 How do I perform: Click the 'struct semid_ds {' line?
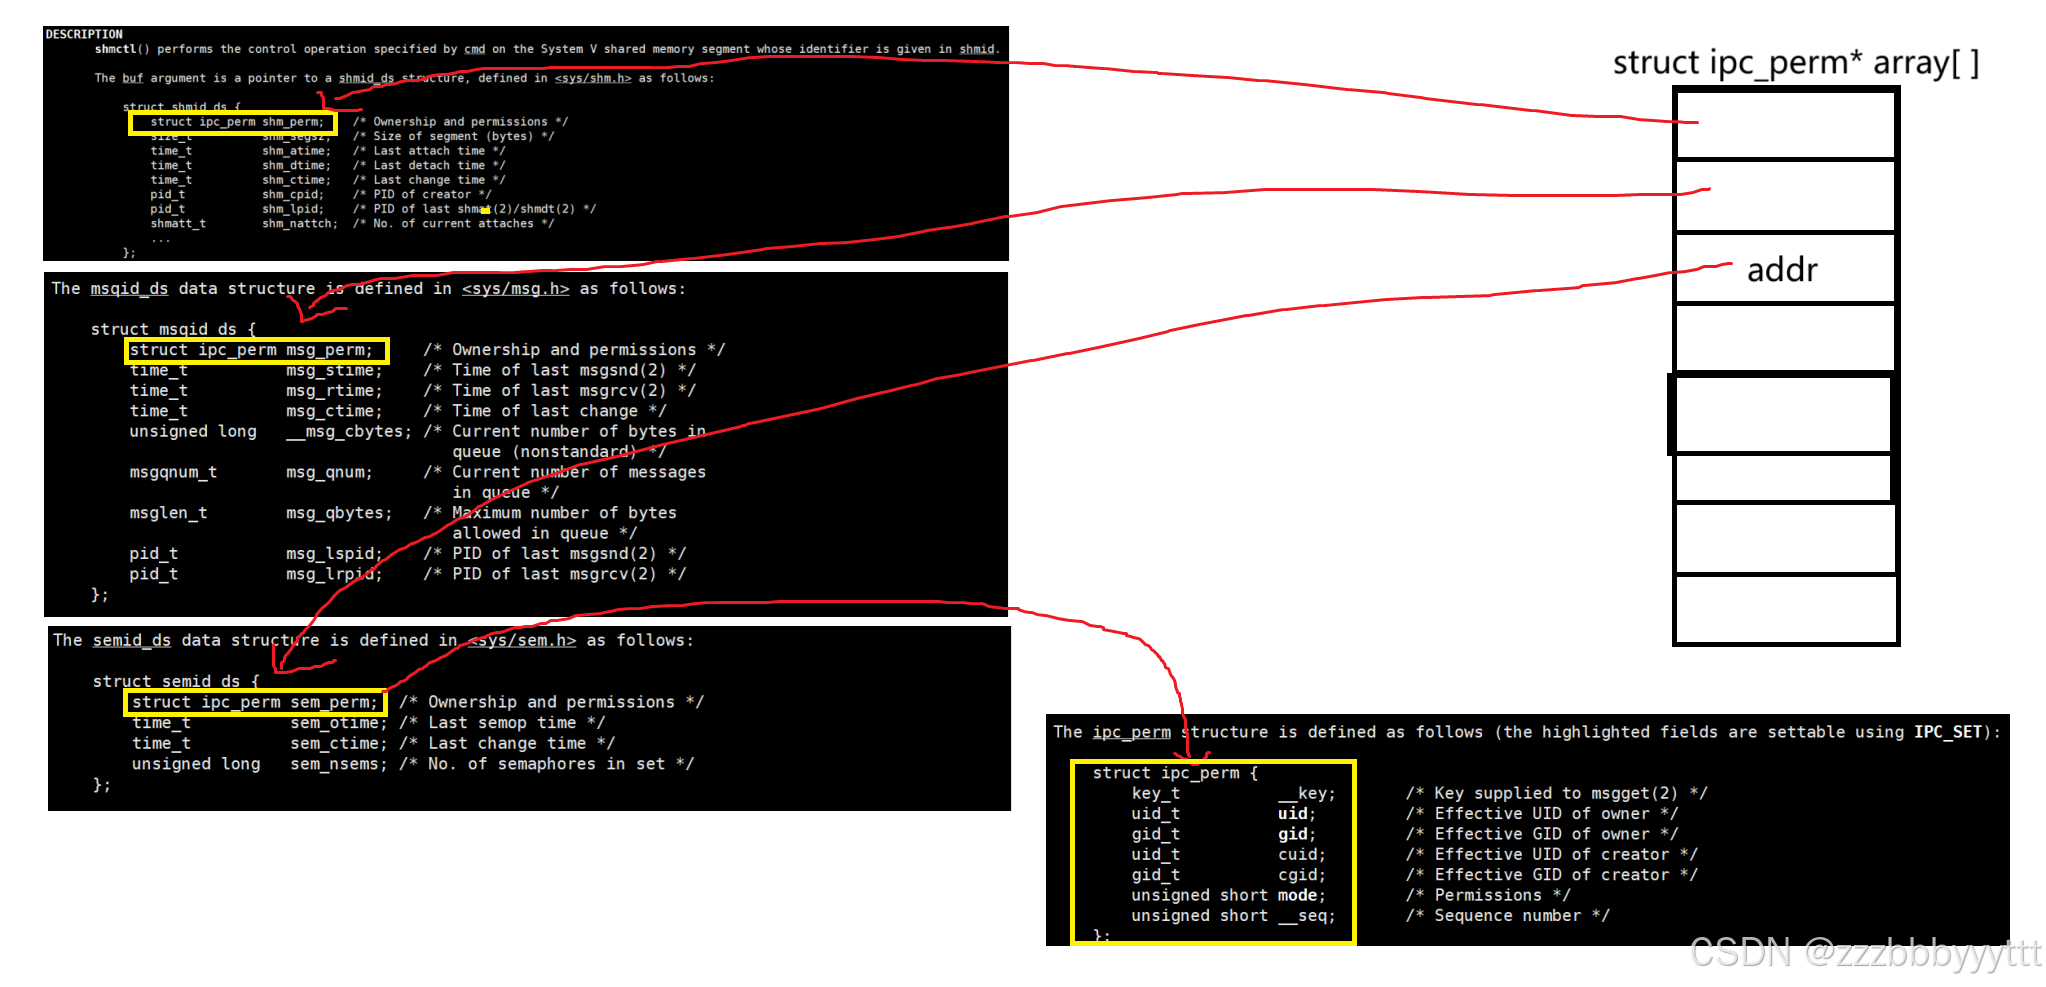pos(176,681)
